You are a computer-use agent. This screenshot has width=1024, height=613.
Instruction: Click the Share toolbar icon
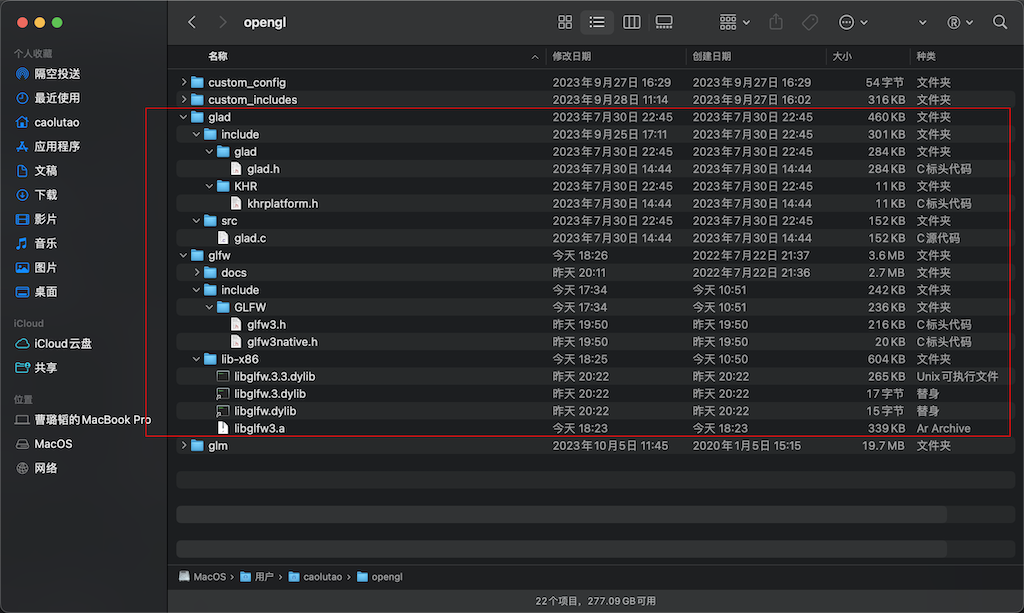(x=776, y=22)
